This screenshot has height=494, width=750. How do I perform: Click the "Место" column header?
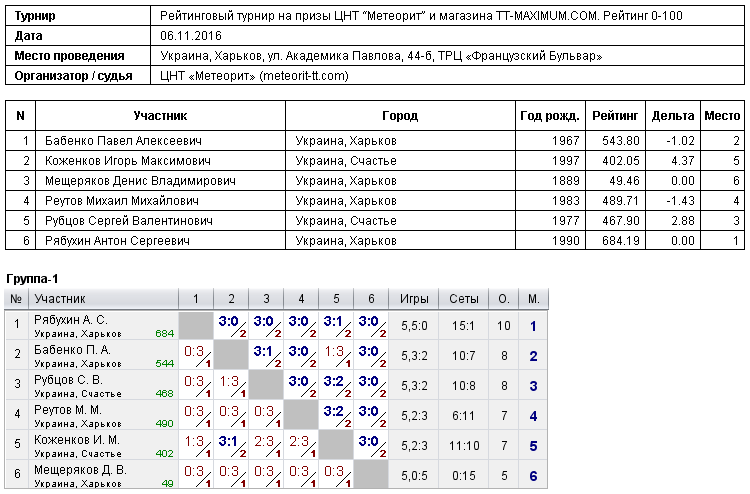pyautogui.click(x=722, y=116)
